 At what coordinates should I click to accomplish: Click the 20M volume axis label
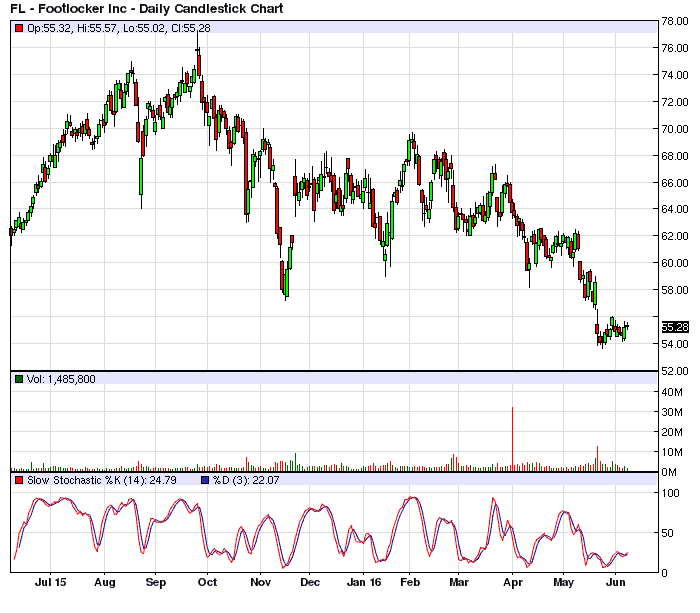tap(672, 432)
